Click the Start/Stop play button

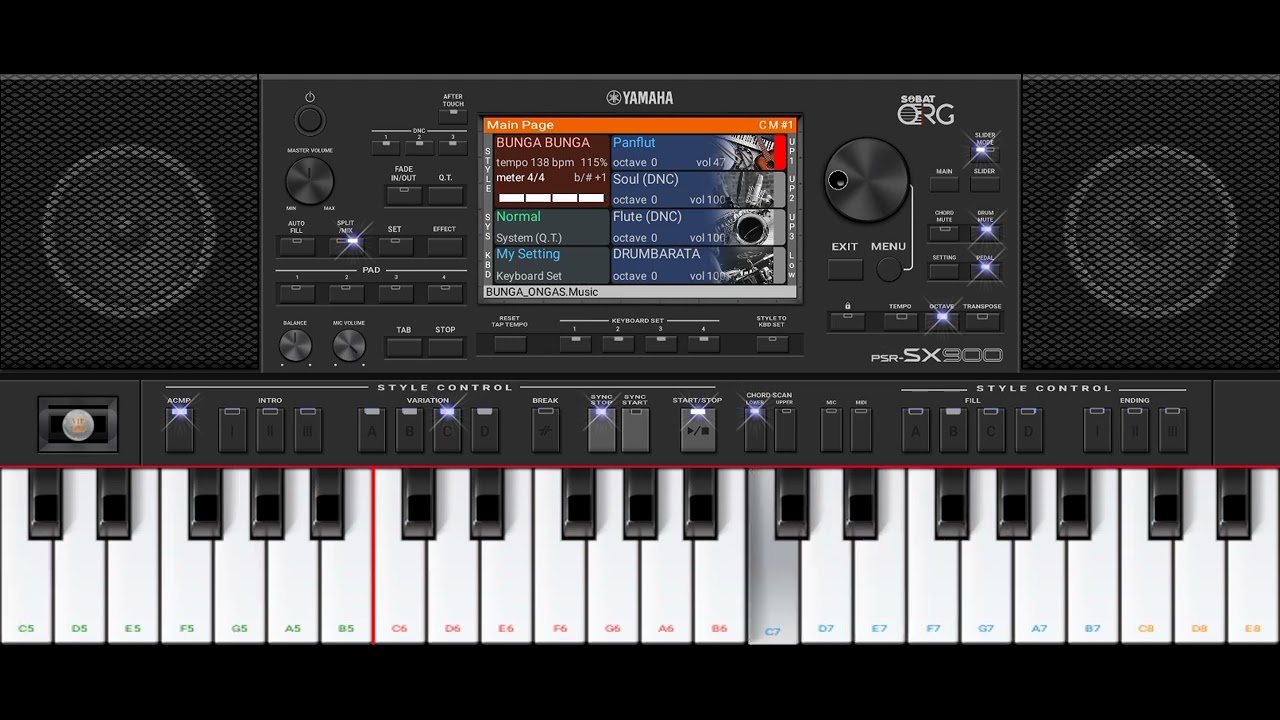coord(698,429)
